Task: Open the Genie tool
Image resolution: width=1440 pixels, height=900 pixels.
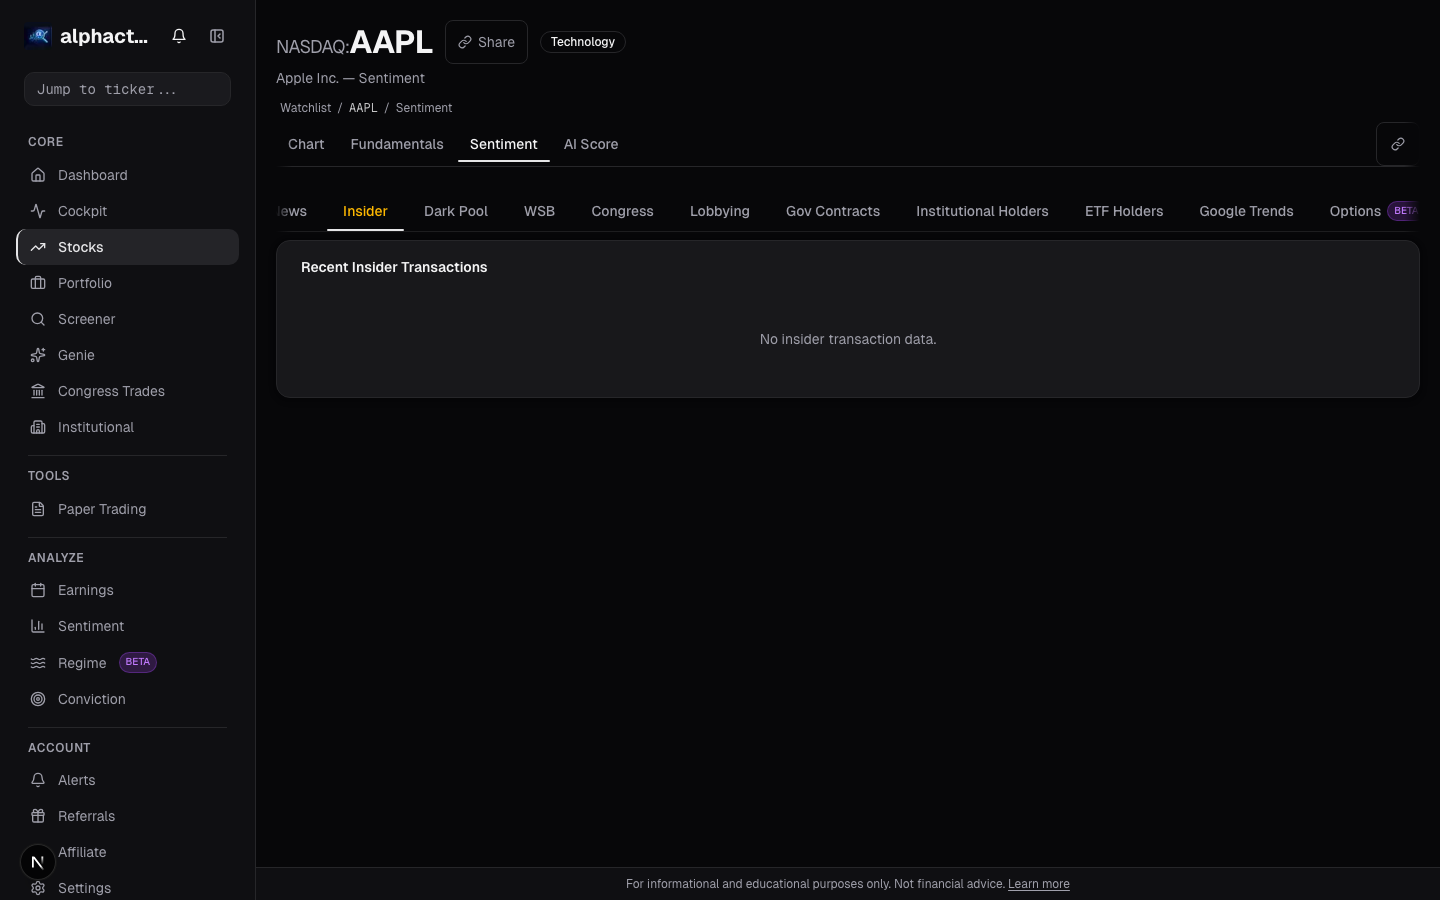Action: [76, 355]
